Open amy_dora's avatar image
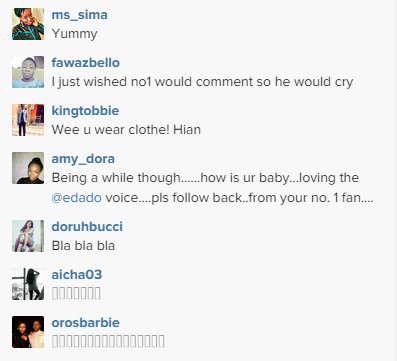The height and width of the screenshot is (361, 397). point(28,168)
